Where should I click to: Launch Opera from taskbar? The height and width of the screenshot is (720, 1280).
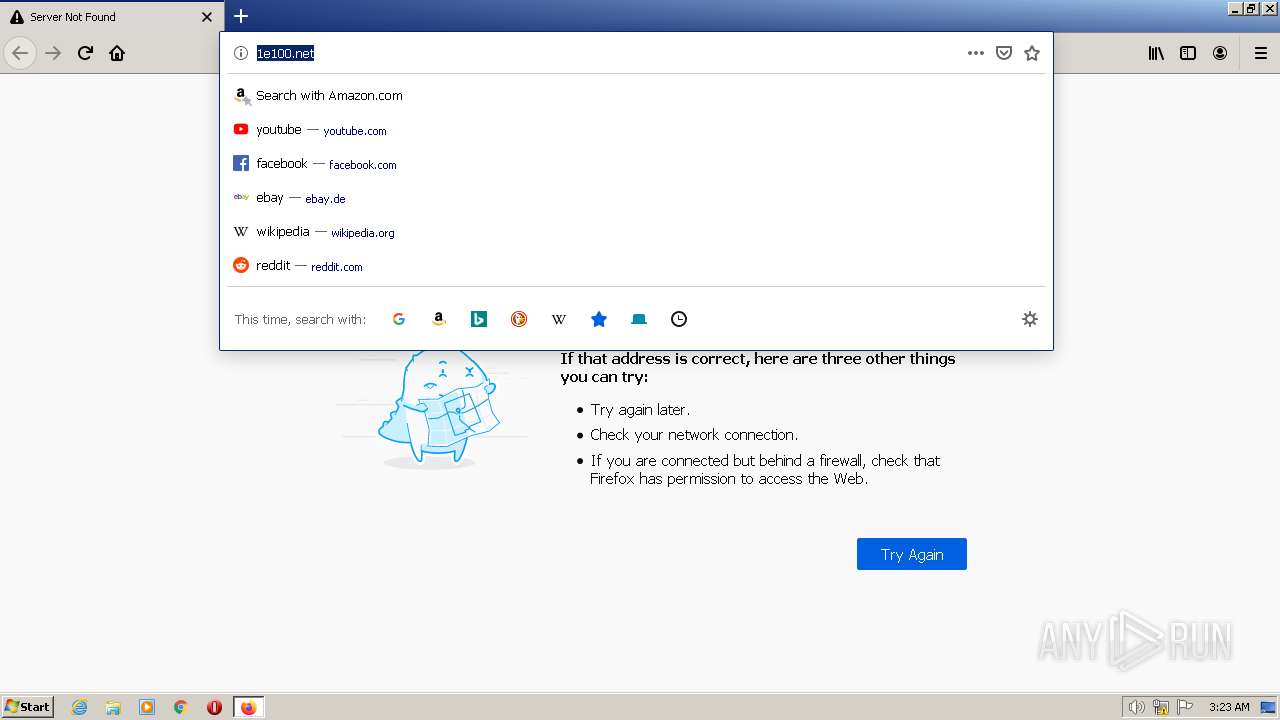tap(214, 707)
